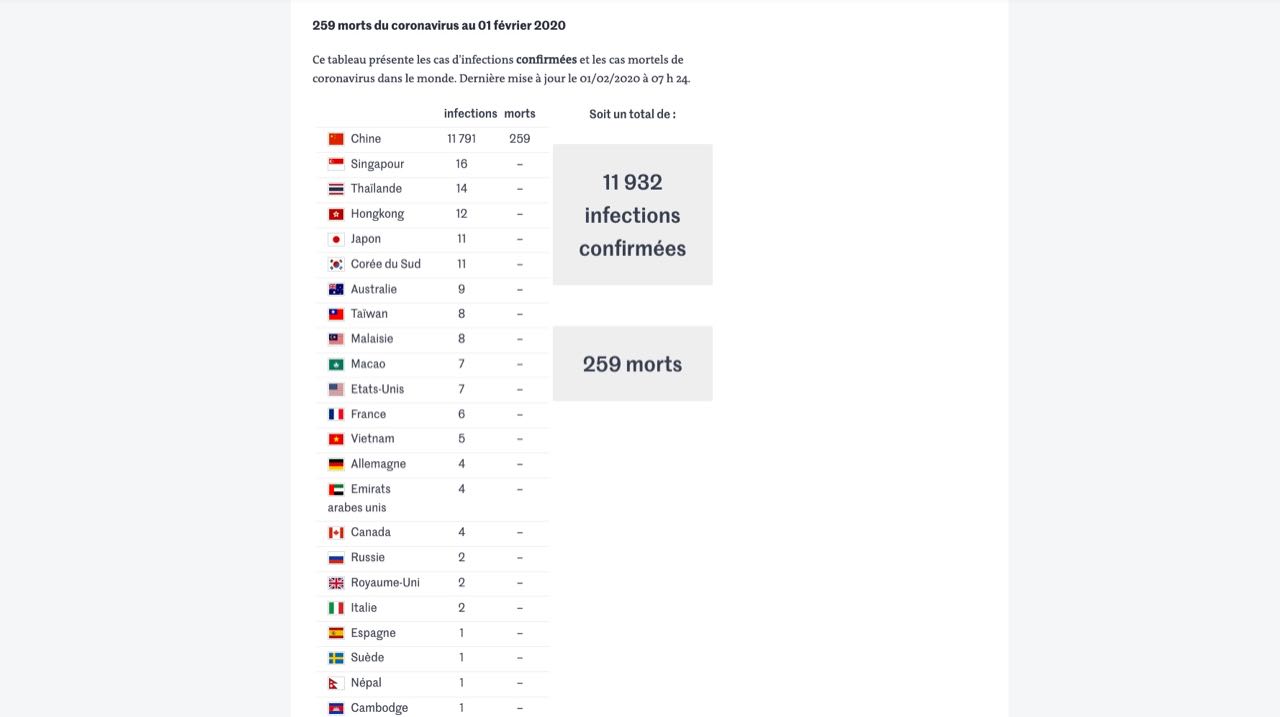
Task: Click the "morts" column header
Action: click(x=520, y=114)
